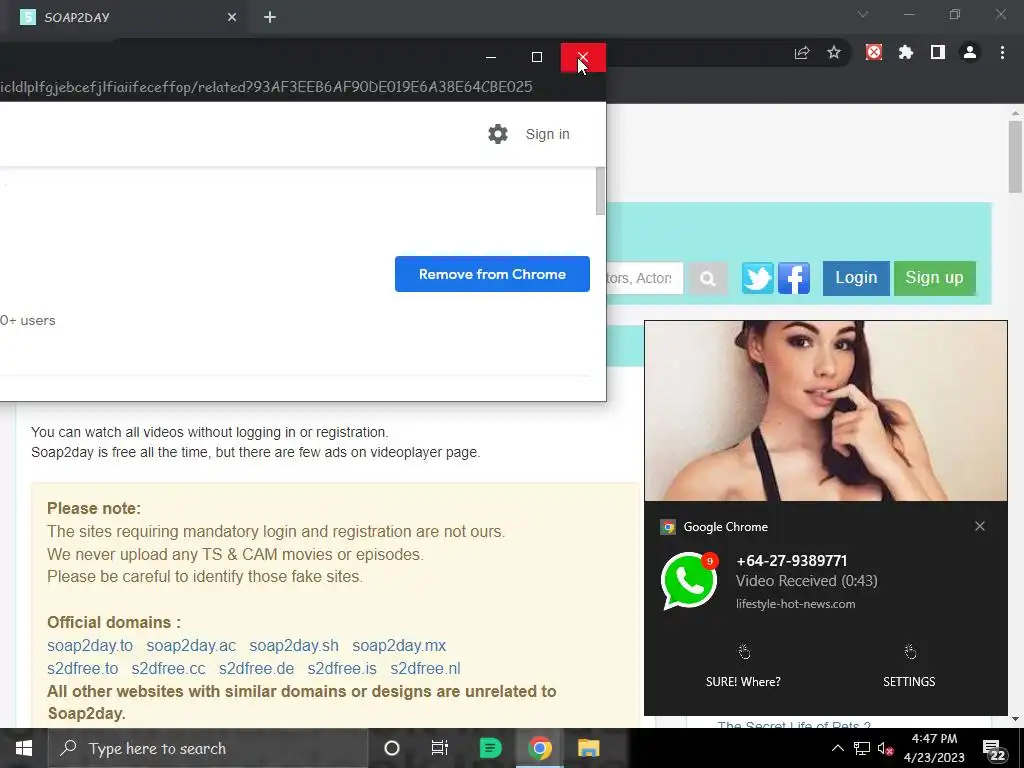Click the Login button
This screenshot has width=1024, height=768.
[x=856, y=278]
